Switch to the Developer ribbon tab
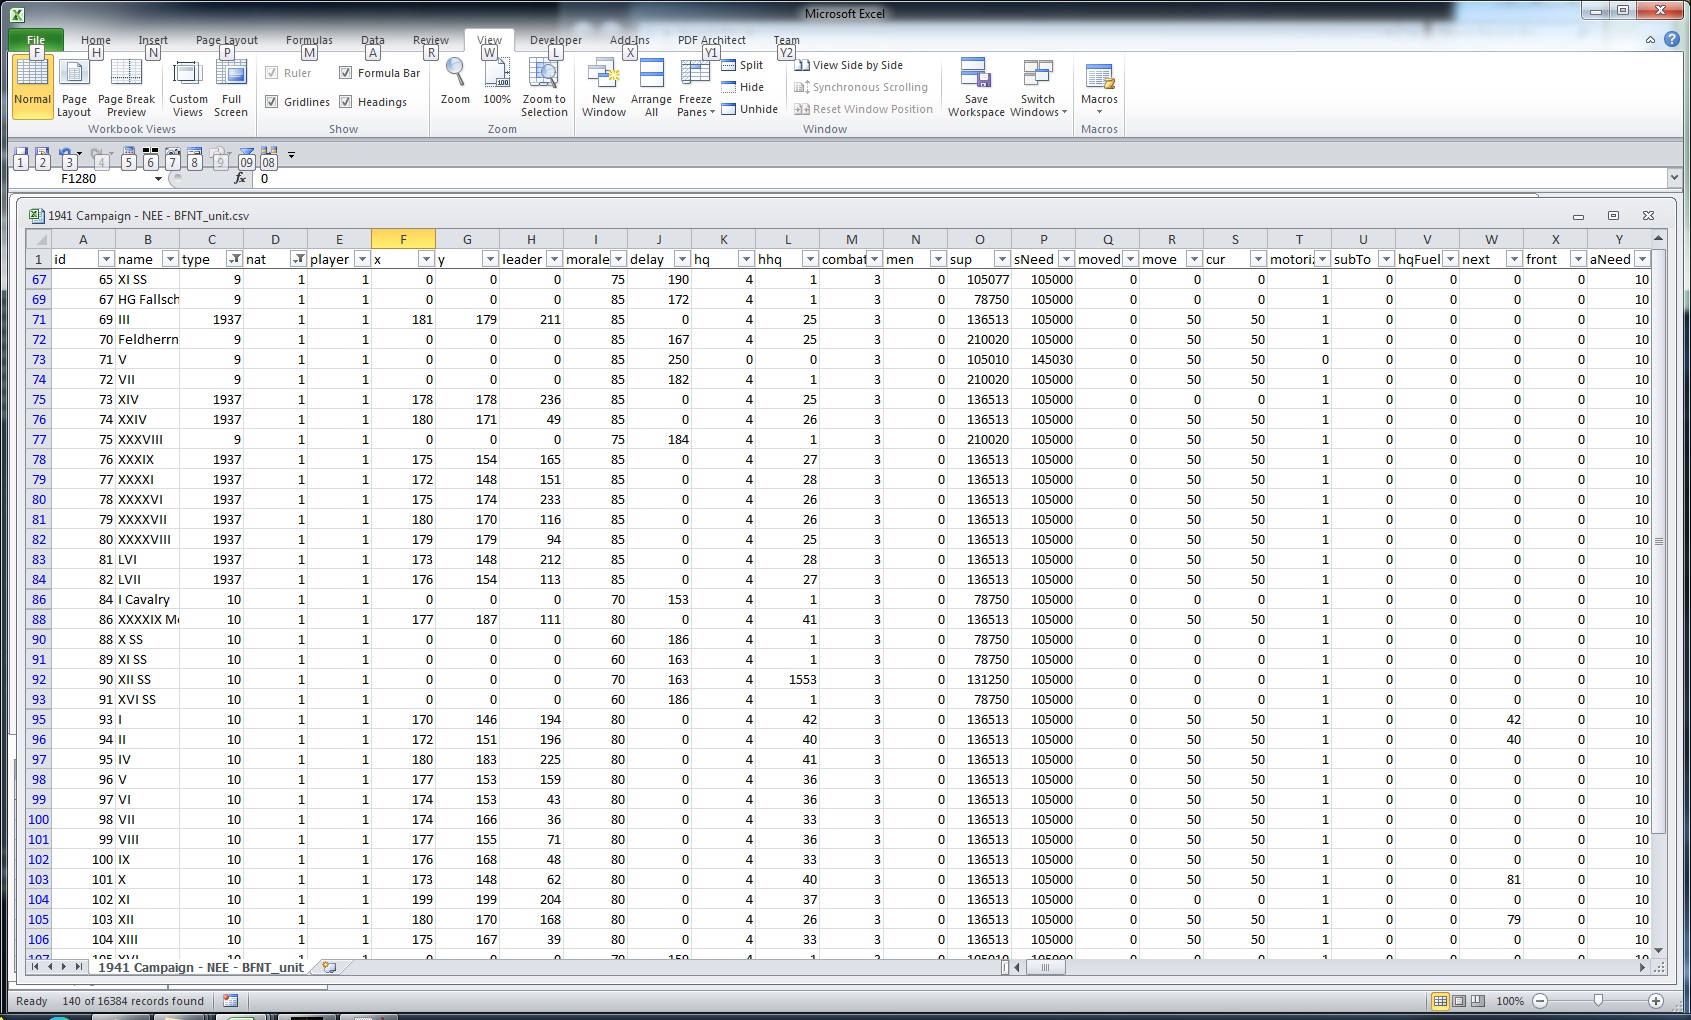Image resolution: width=1691 pixels, height=1020 pixels. [556, 40]
